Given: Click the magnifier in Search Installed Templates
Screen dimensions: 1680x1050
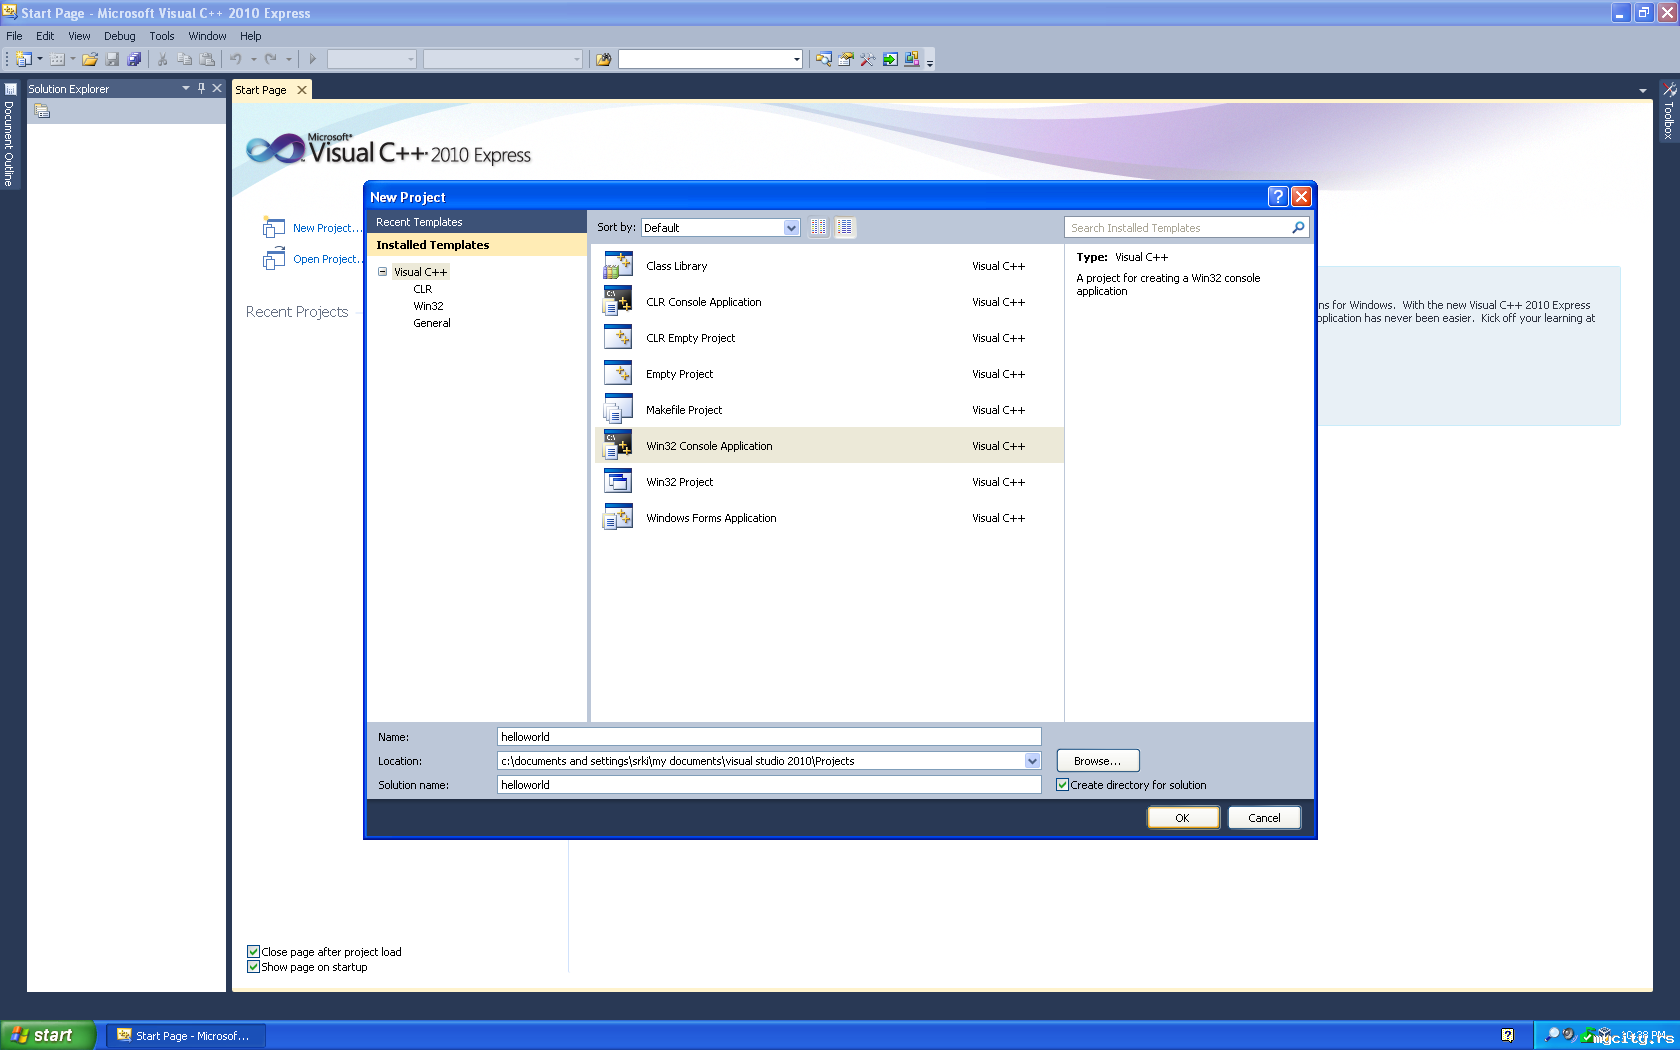Looking at the screenshot, I should pyautogui.click(x=1298, y=227).
